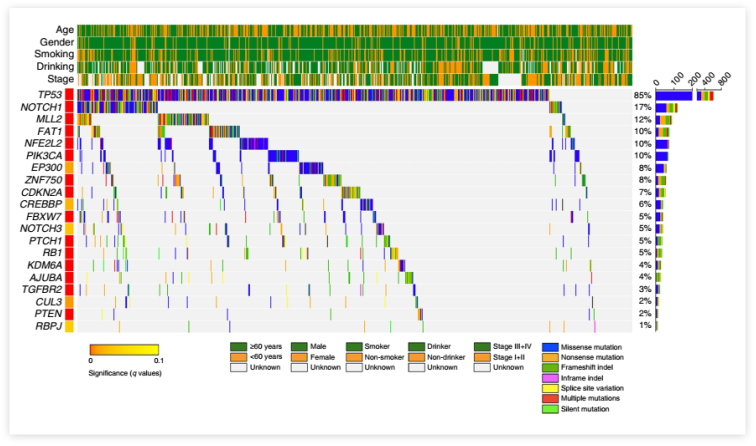Click the Significance q values gradient bar
756x446 pixels.
point(124,349)
